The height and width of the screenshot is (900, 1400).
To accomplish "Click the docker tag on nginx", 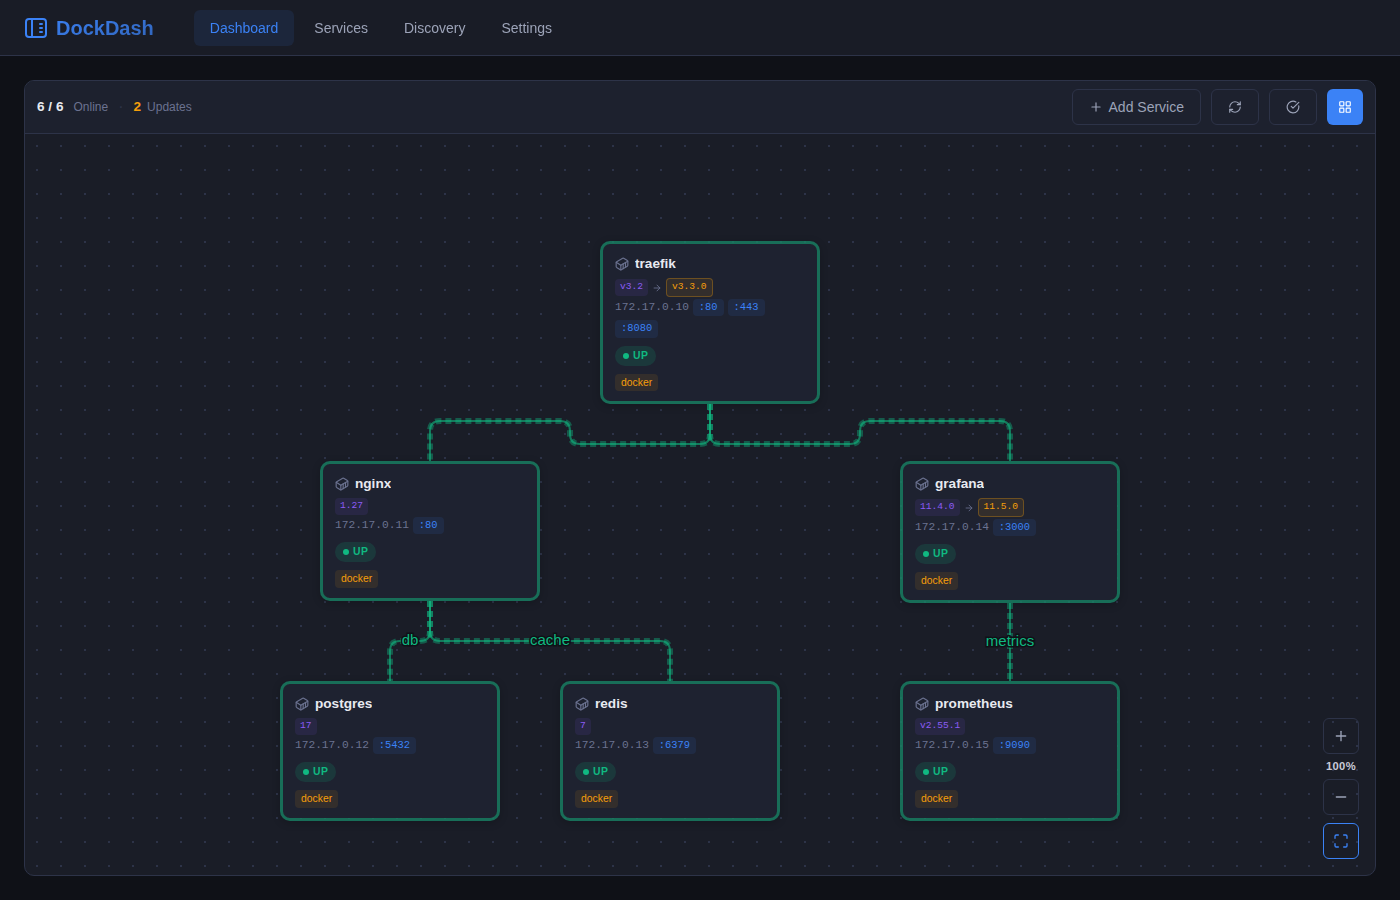I will (x=356, y=579).
